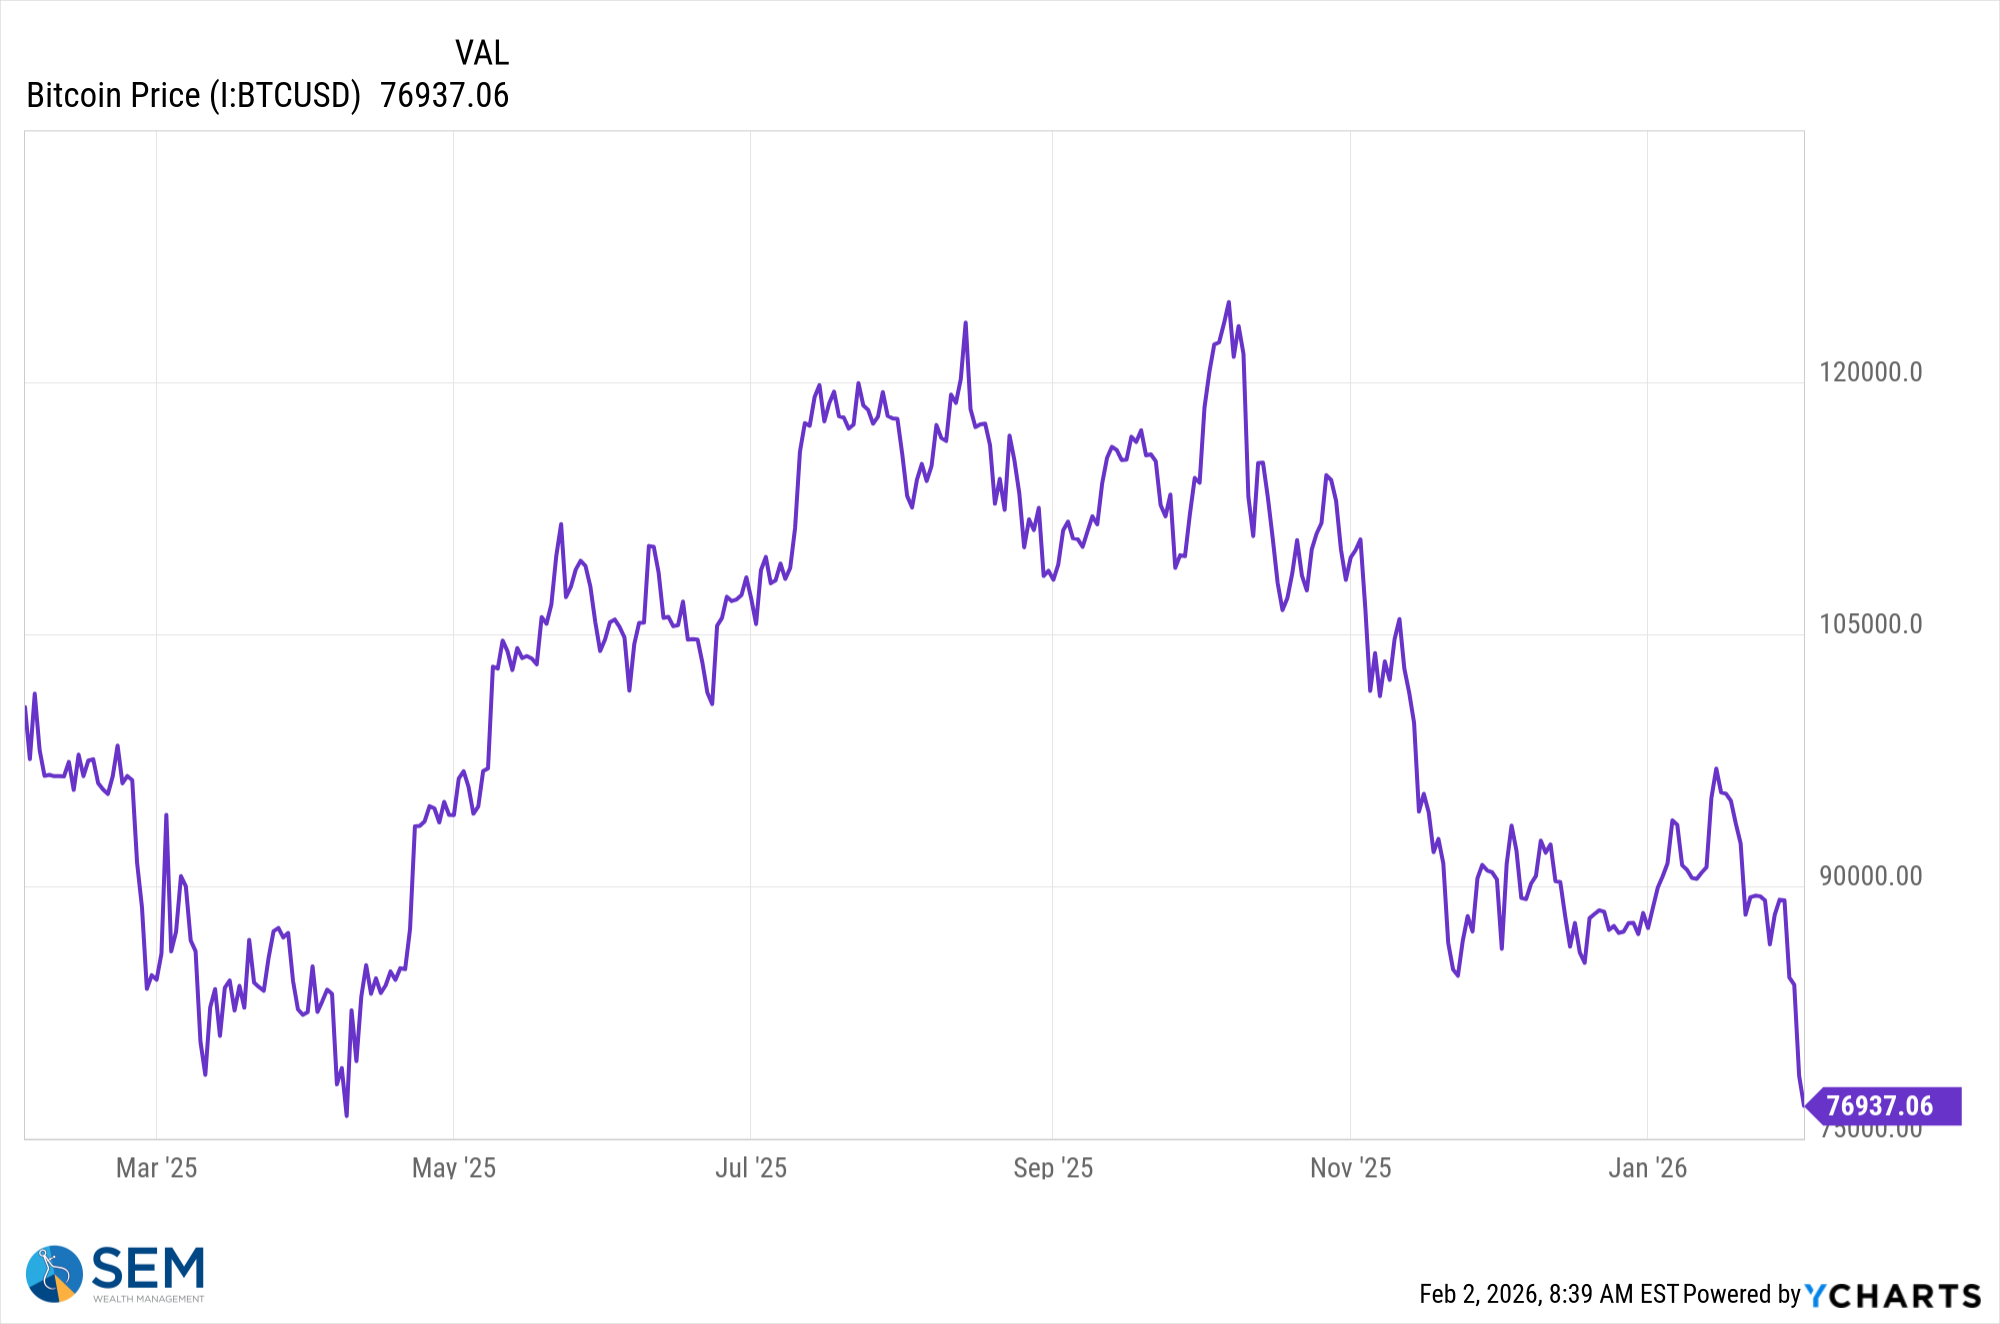The image size is (2000, 1324).
Task: Click the Sep '25 x-axis label
Action: pos(1053,1168)
